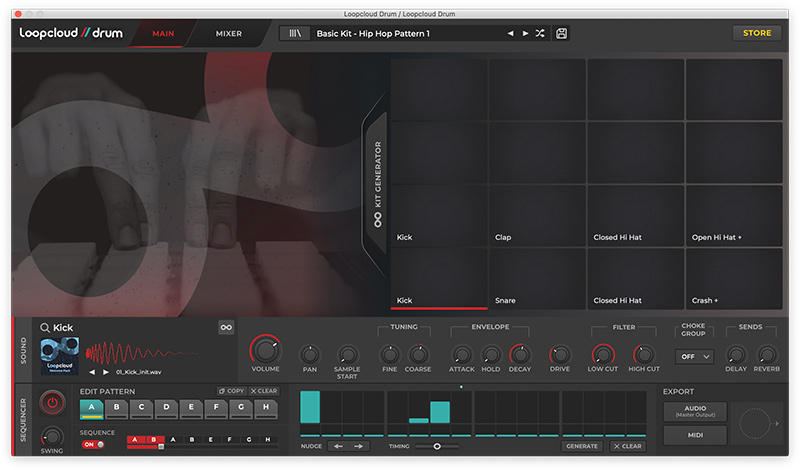Click the Loopcloud link icon above waveform
800x470 pixels.
(226, 328)
